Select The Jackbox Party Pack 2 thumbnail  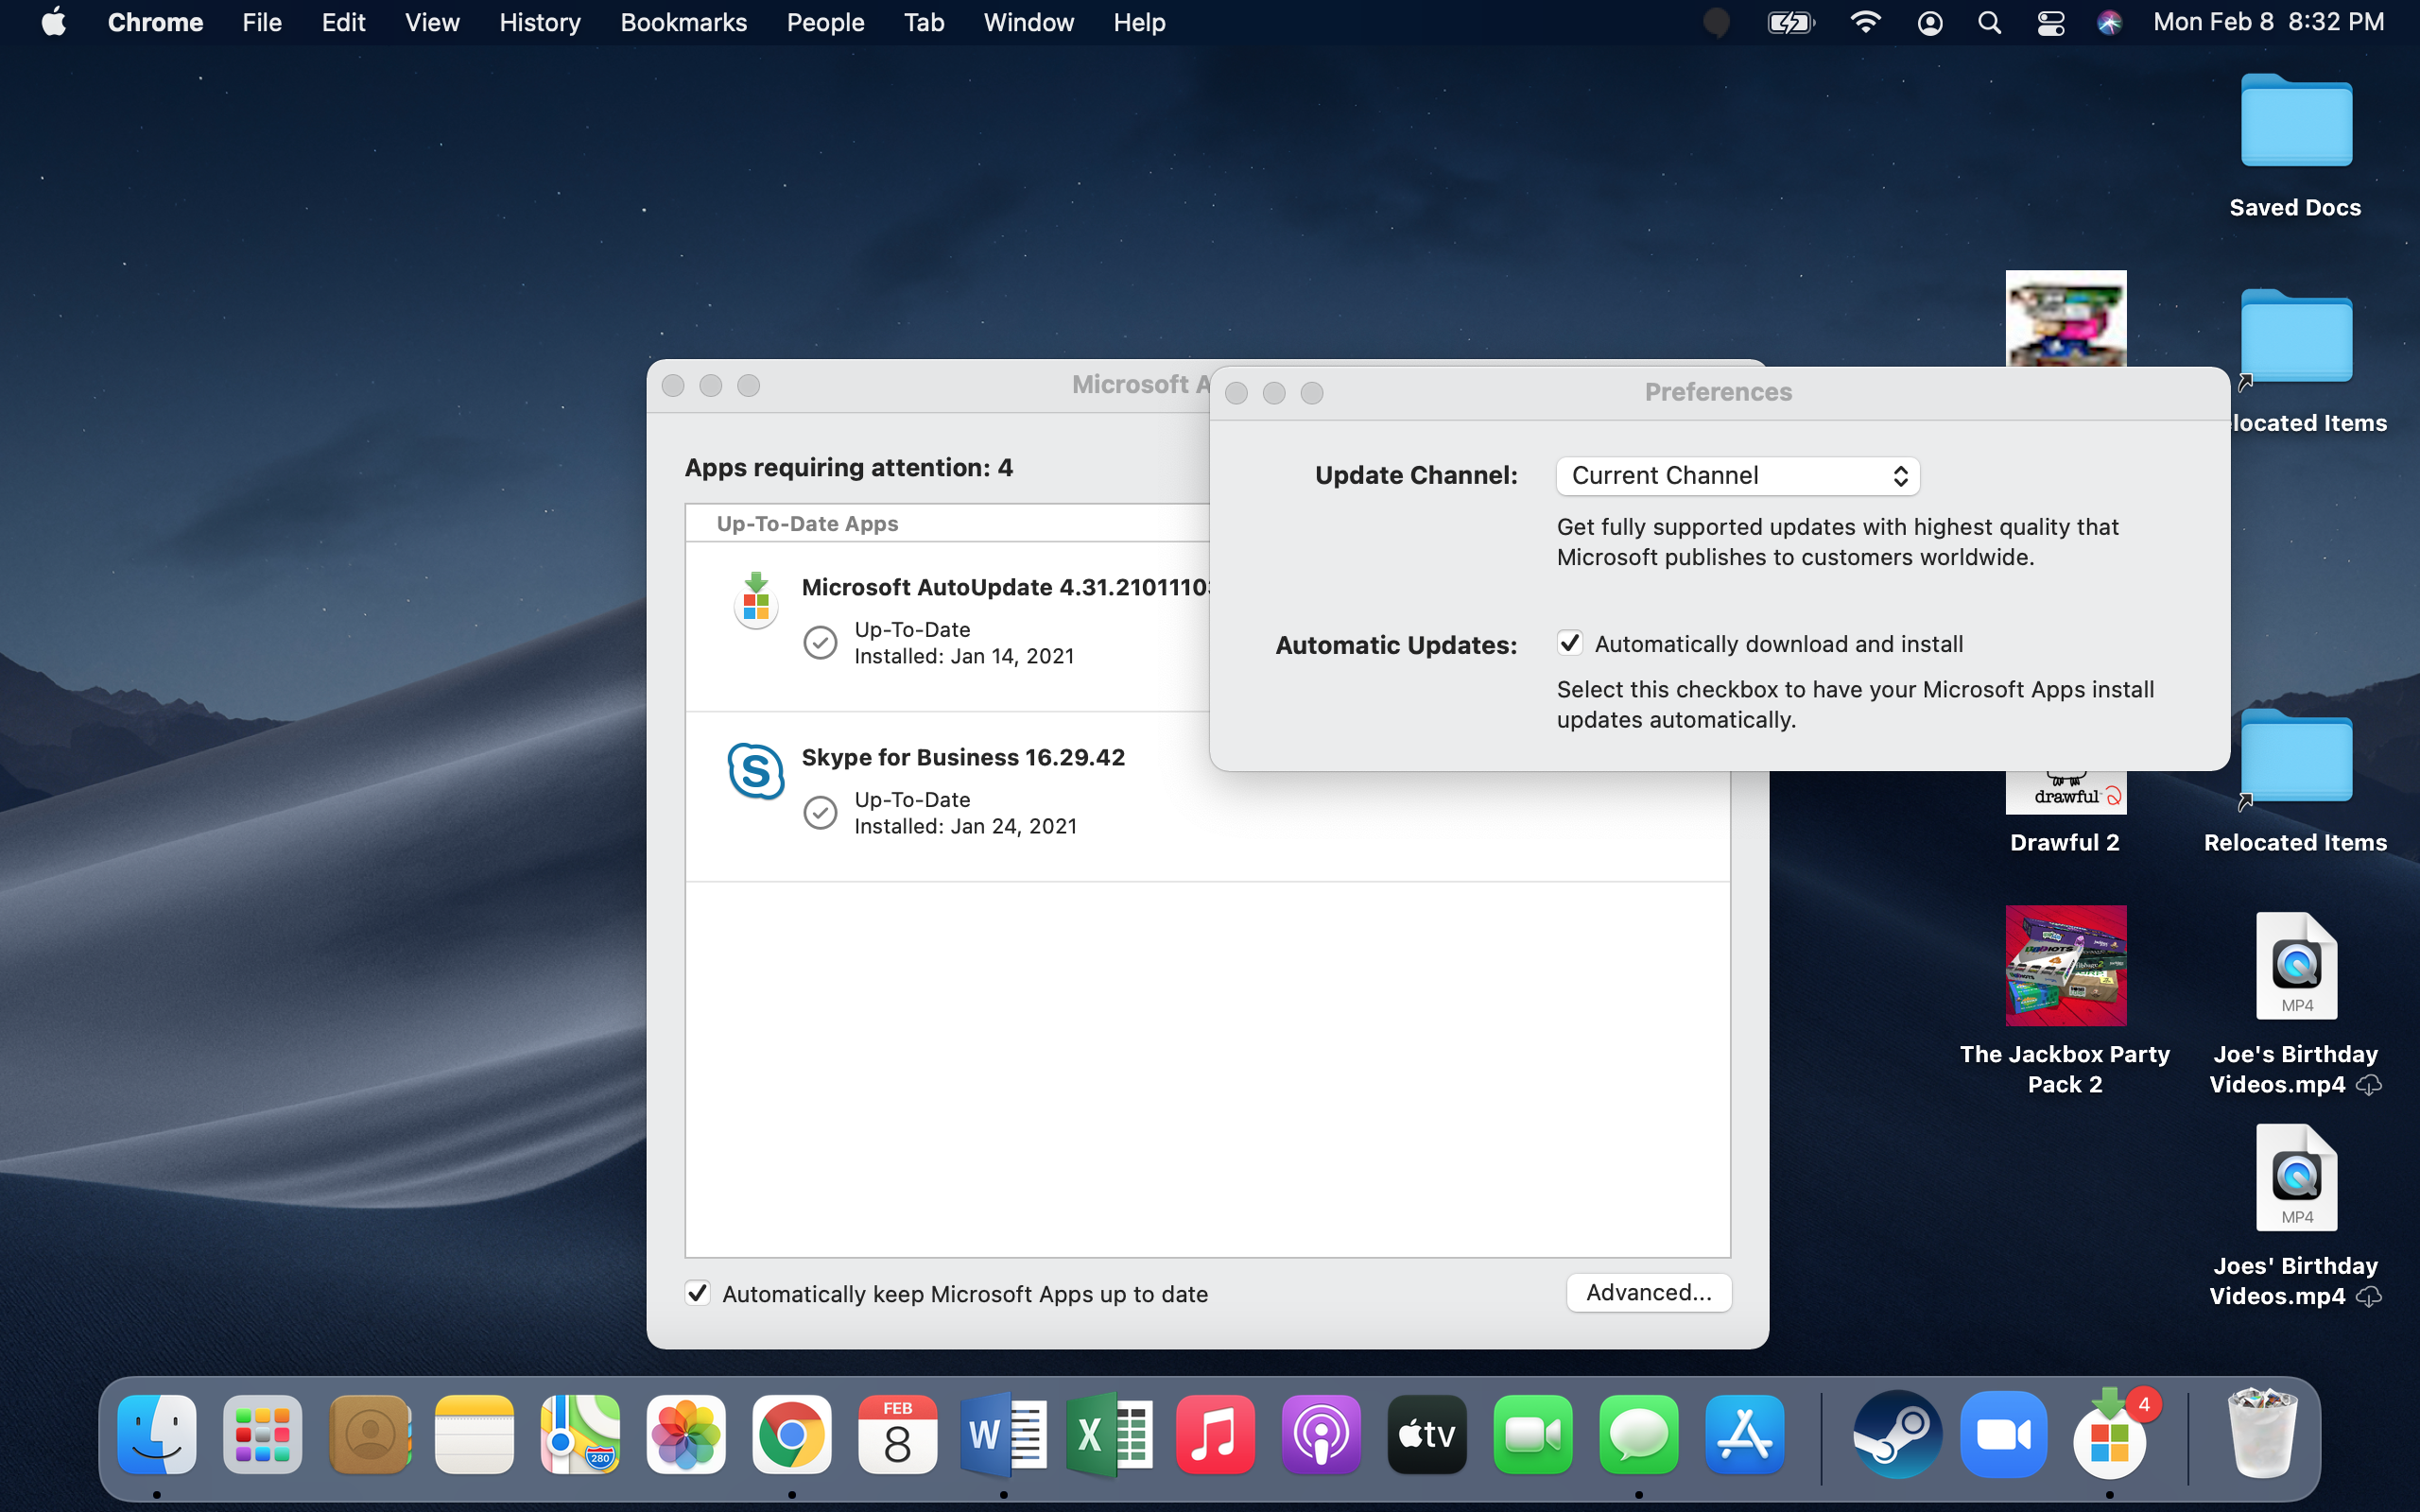[x=2065, y=965]
